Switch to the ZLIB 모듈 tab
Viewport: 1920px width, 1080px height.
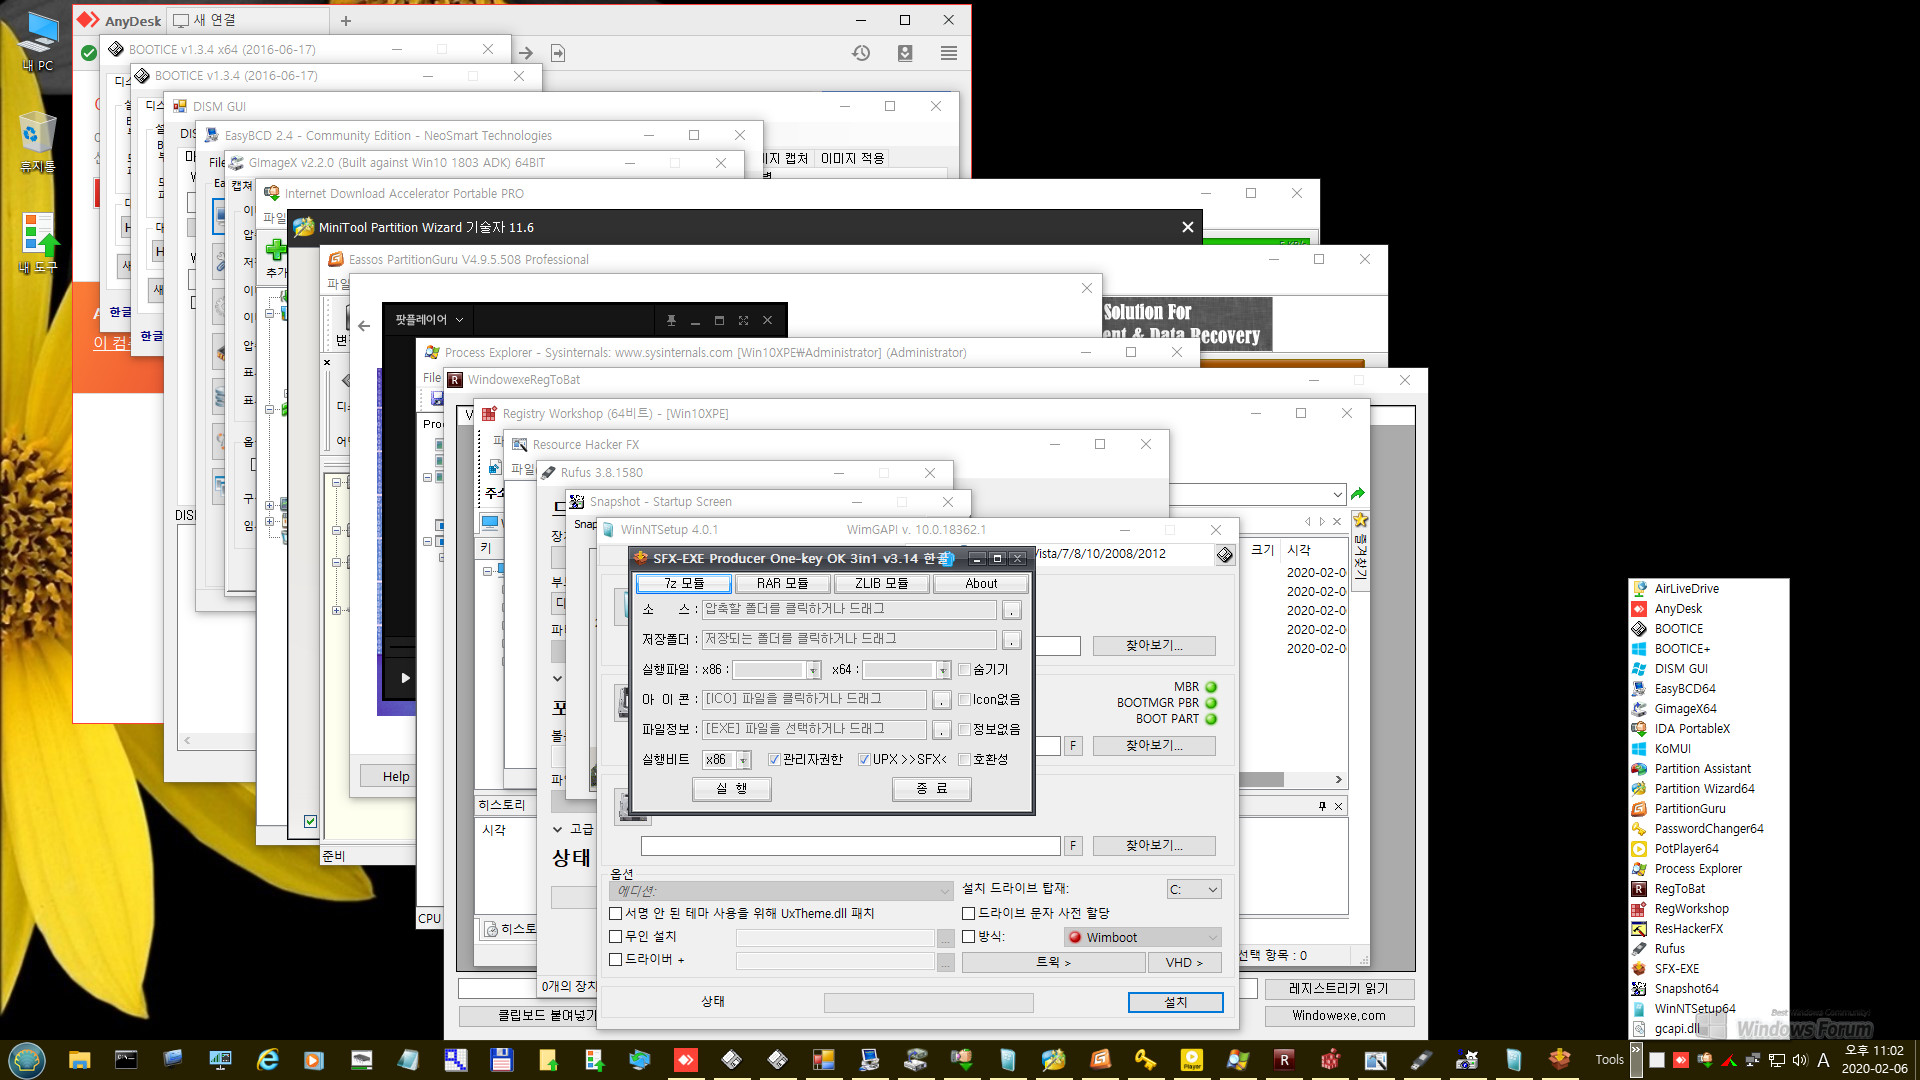coord(881,584)
